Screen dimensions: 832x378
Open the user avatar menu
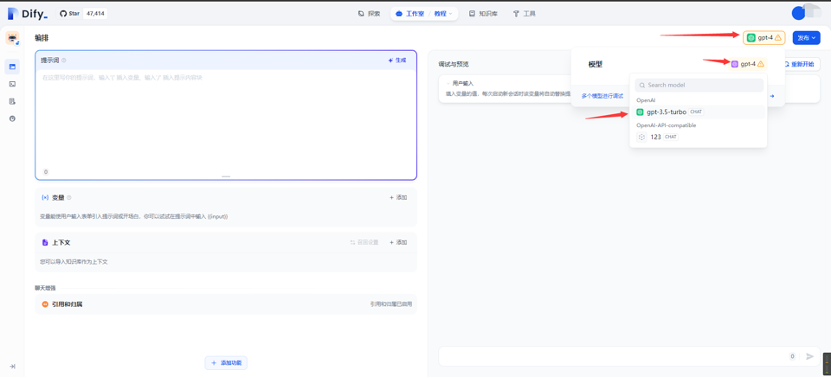(x=799, y=13)
